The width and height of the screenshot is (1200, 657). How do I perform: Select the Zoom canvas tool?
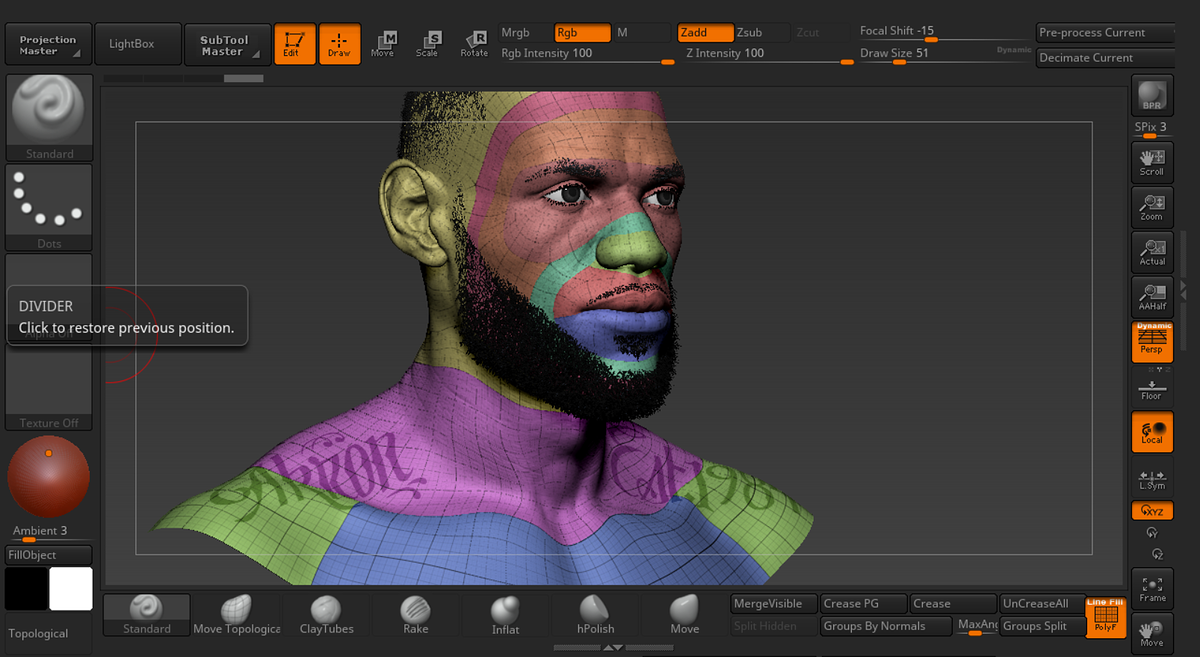[x=1152, y=207]
